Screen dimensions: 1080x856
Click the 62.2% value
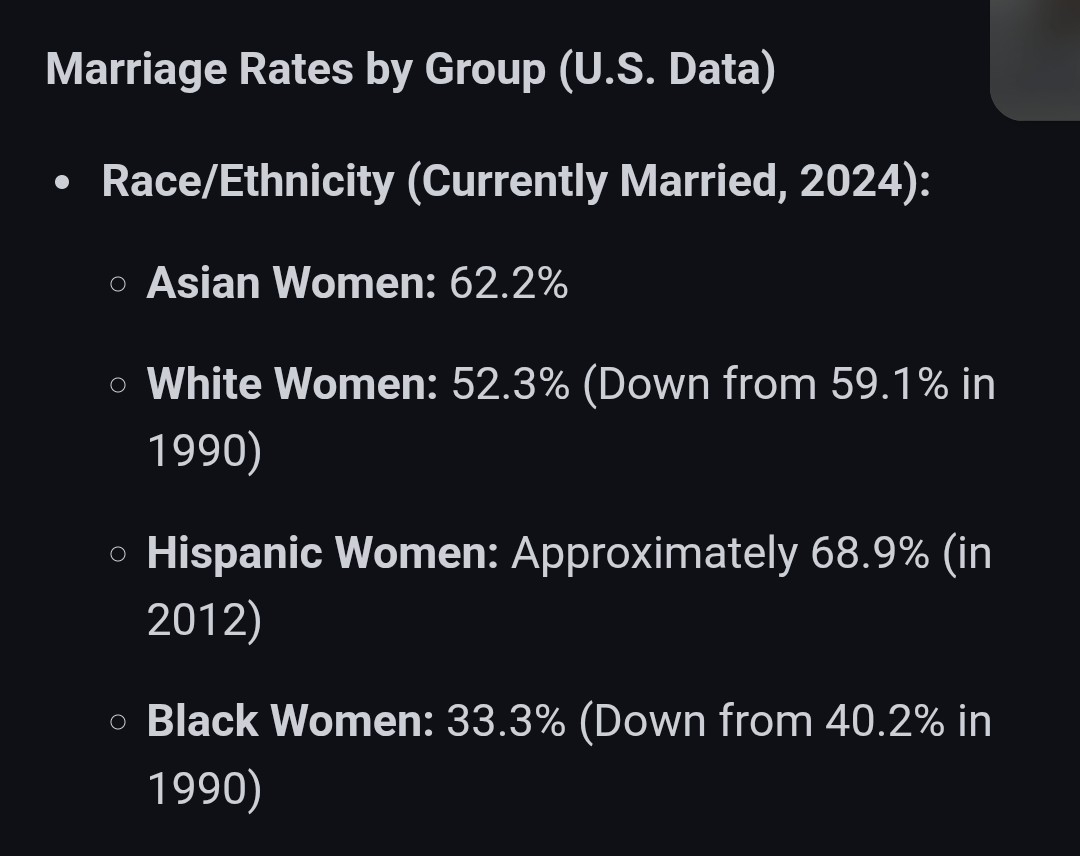[509, 284]
